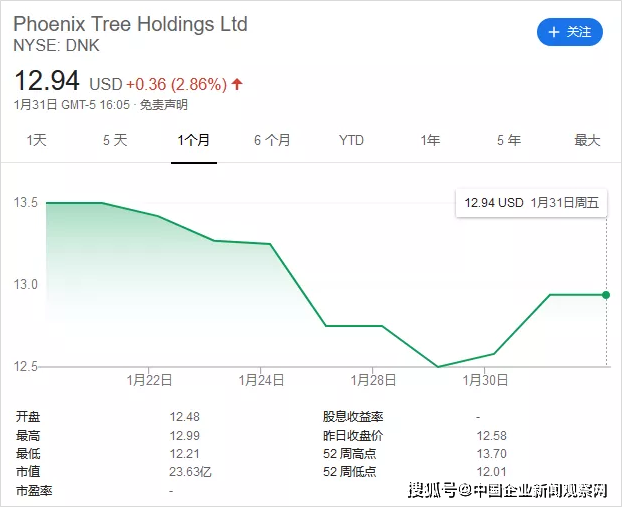
Task: Select the 最大 range tab
Action: pos(587,140)
